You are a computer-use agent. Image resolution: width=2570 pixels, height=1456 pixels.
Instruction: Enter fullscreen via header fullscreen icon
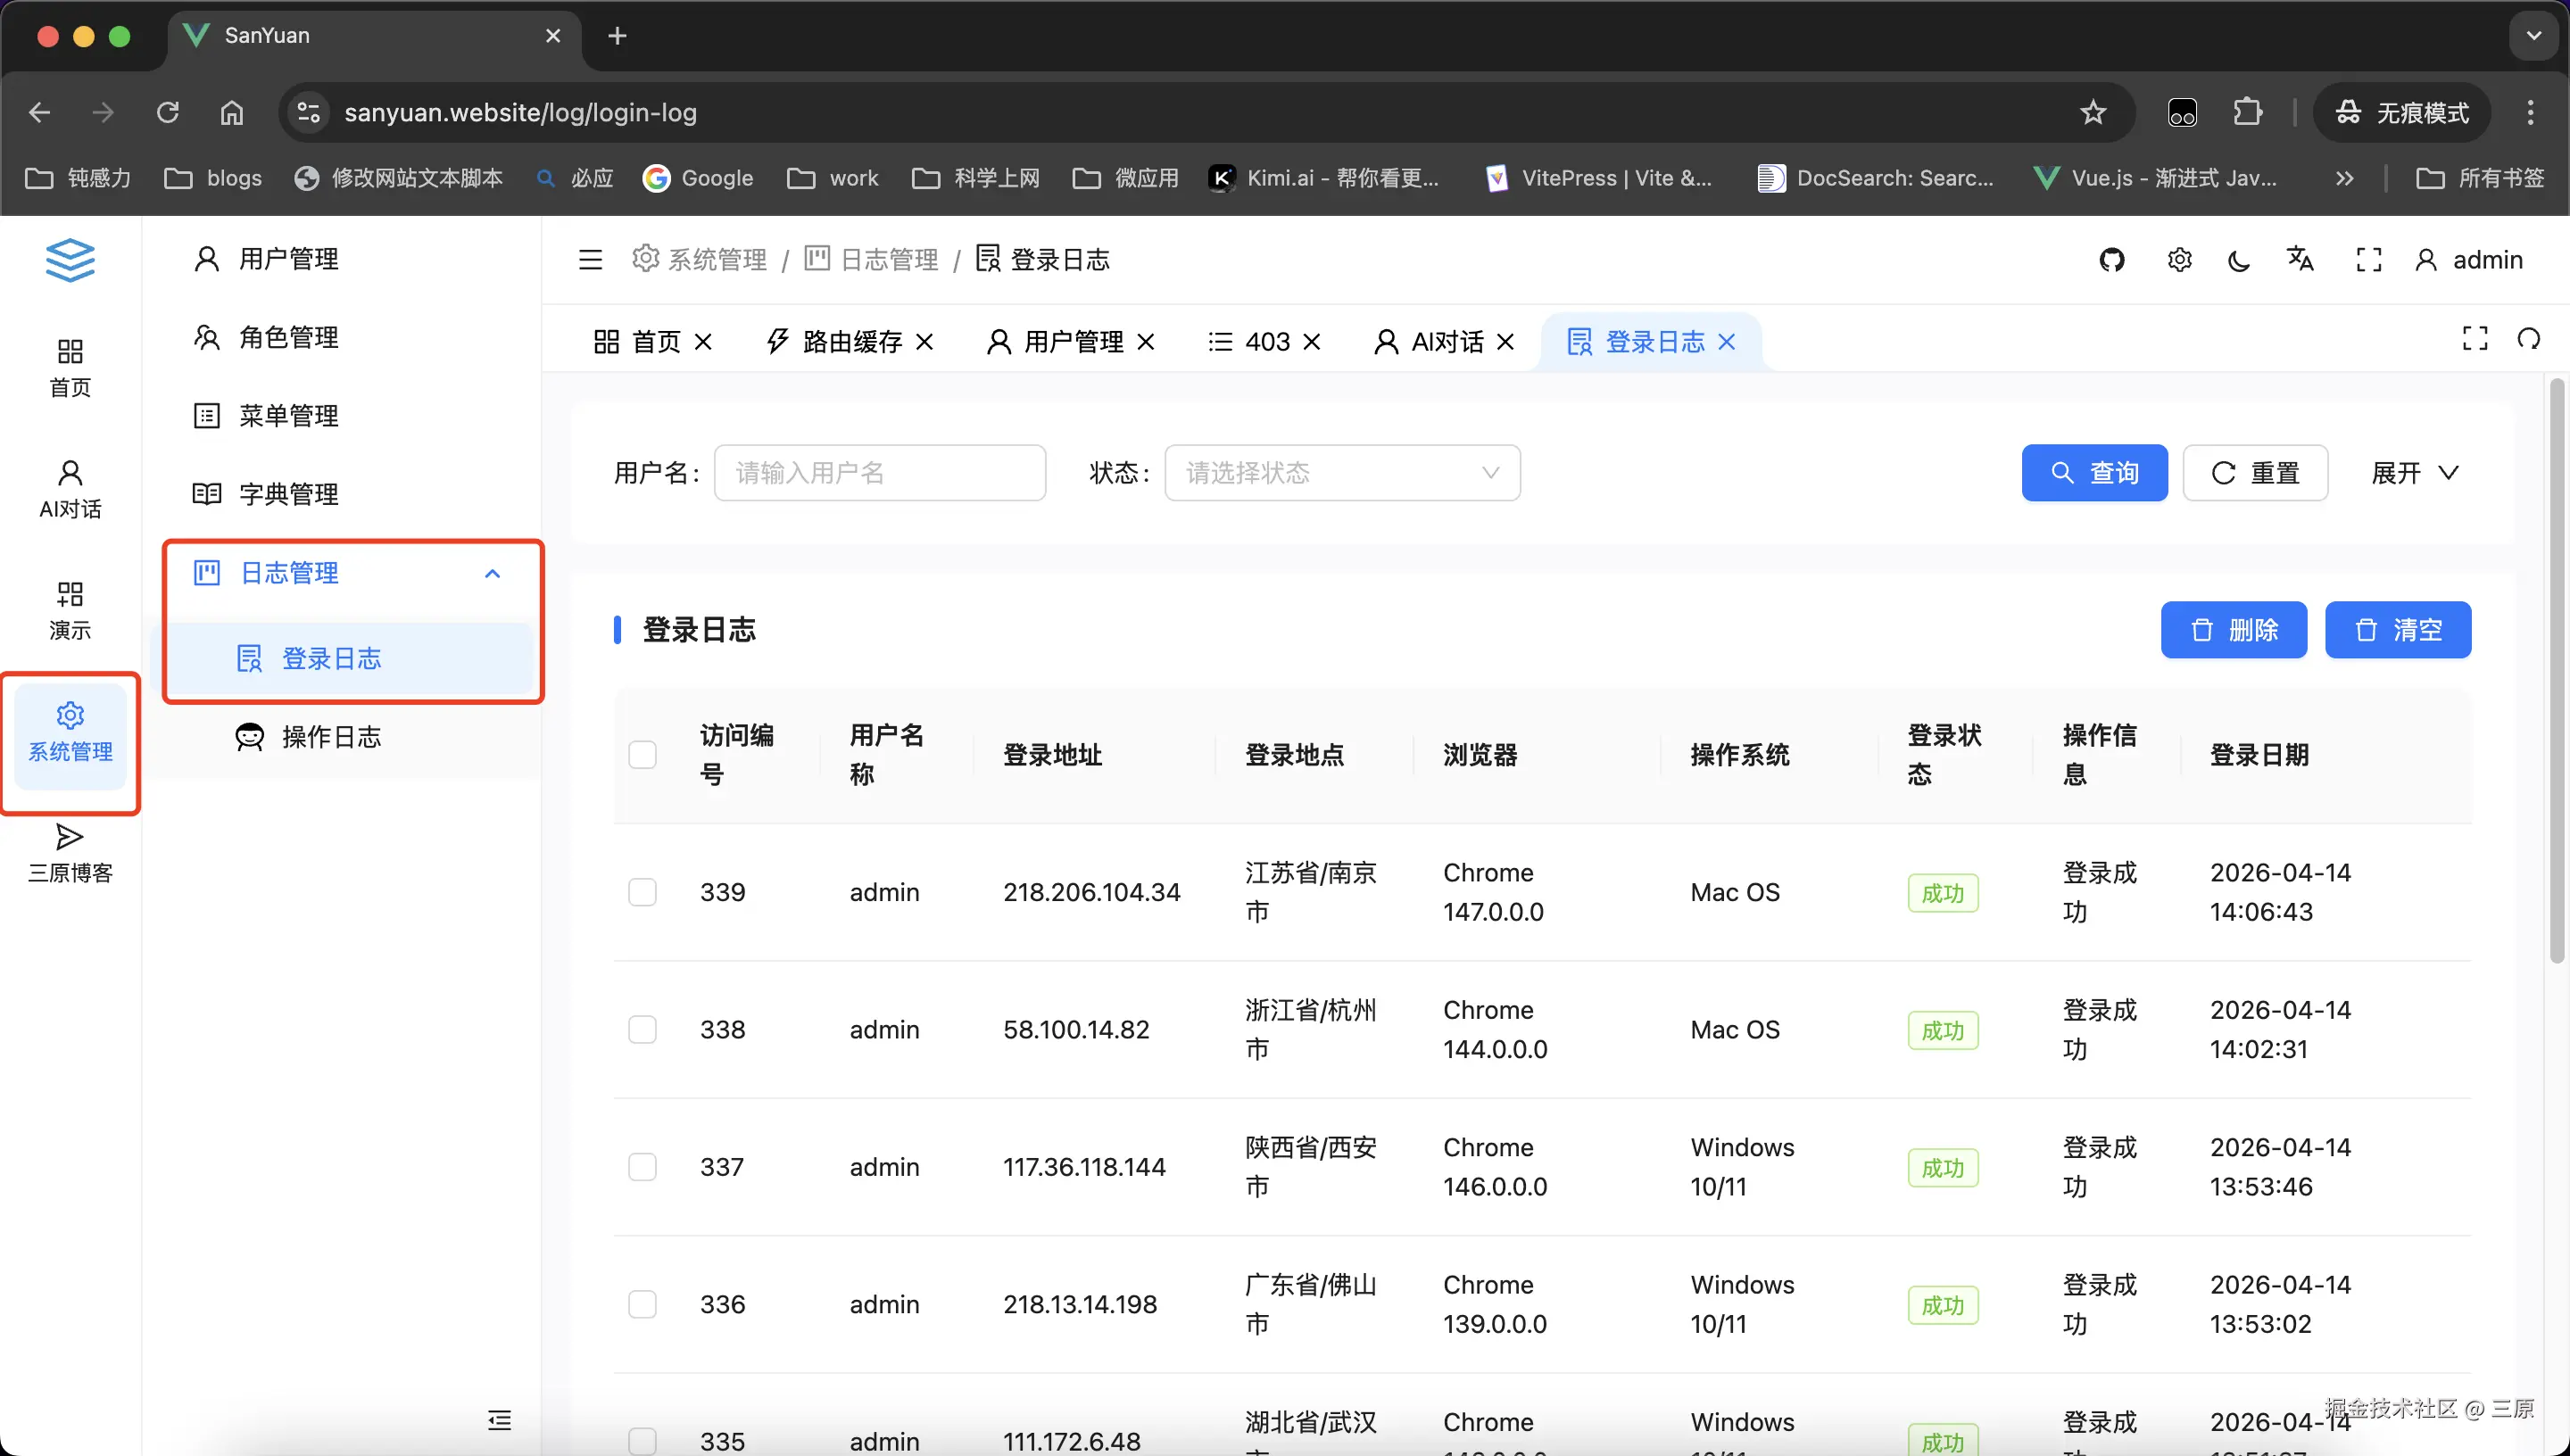2368,260
